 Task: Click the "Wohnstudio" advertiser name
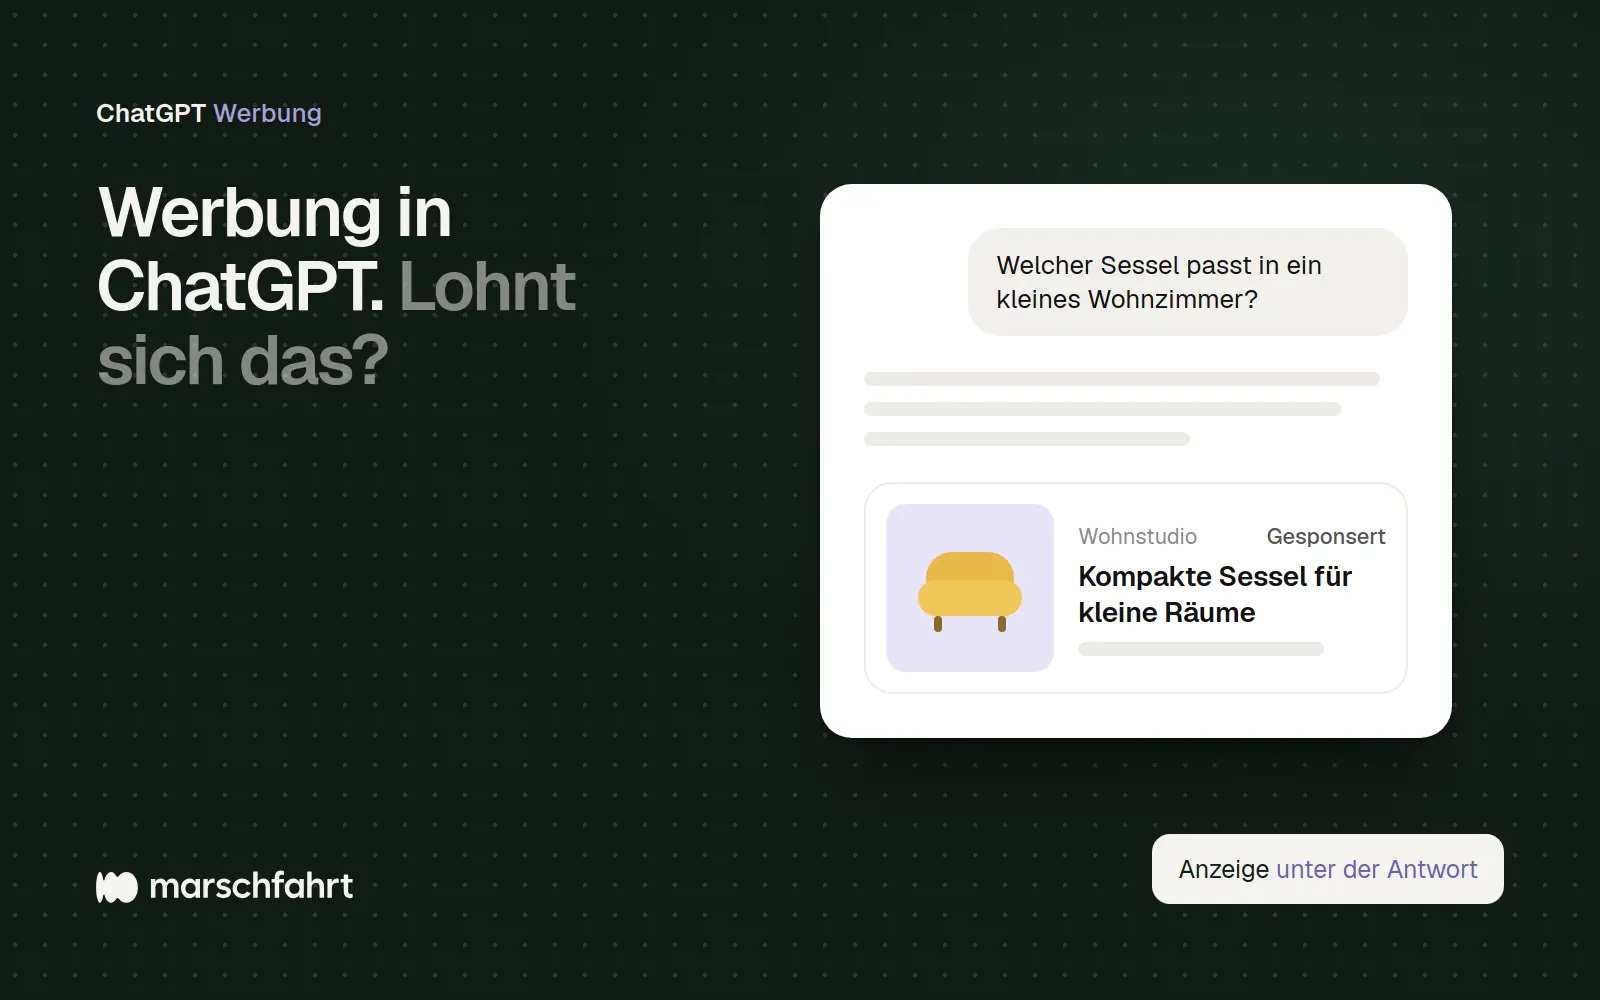1137,536
